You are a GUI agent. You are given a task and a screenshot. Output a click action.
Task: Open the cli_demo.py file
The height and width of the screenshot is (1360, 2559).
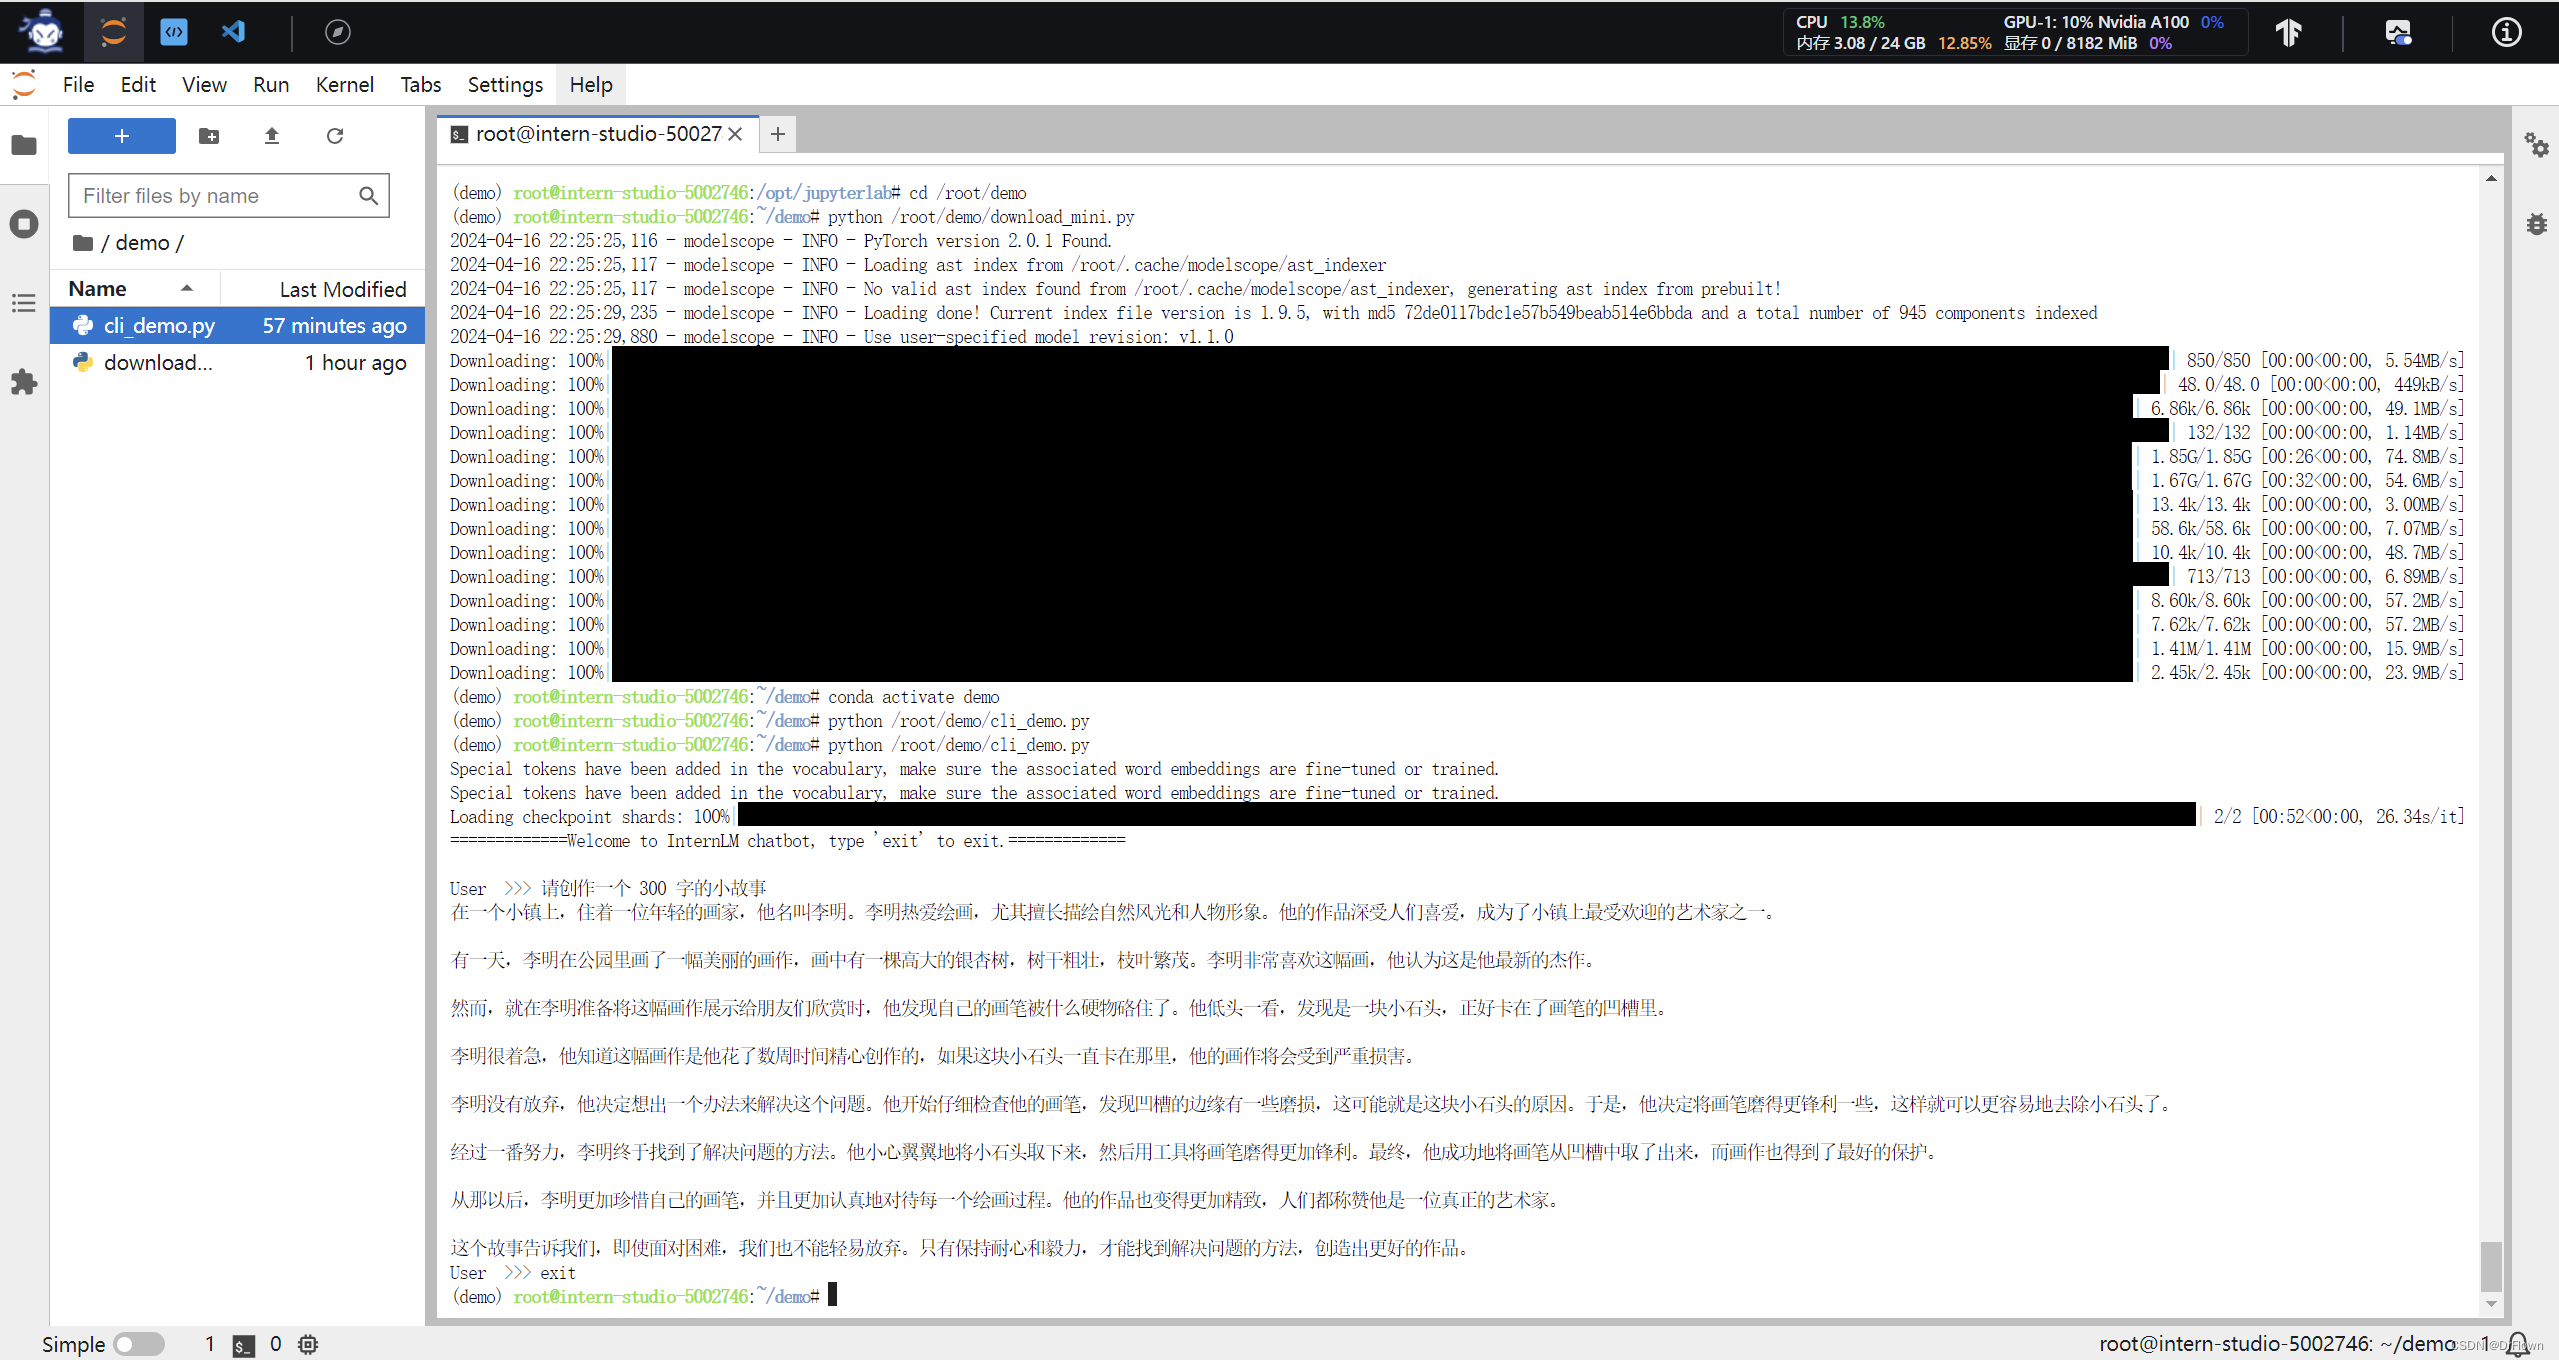click(156, 325)
